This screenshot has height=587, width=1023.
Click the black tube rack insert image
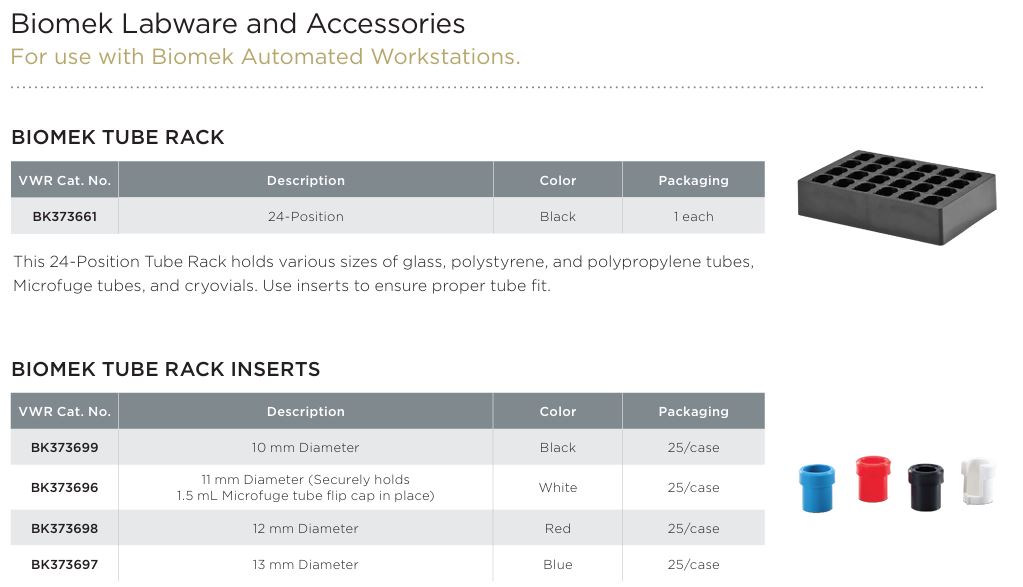[x=926, y=487]
